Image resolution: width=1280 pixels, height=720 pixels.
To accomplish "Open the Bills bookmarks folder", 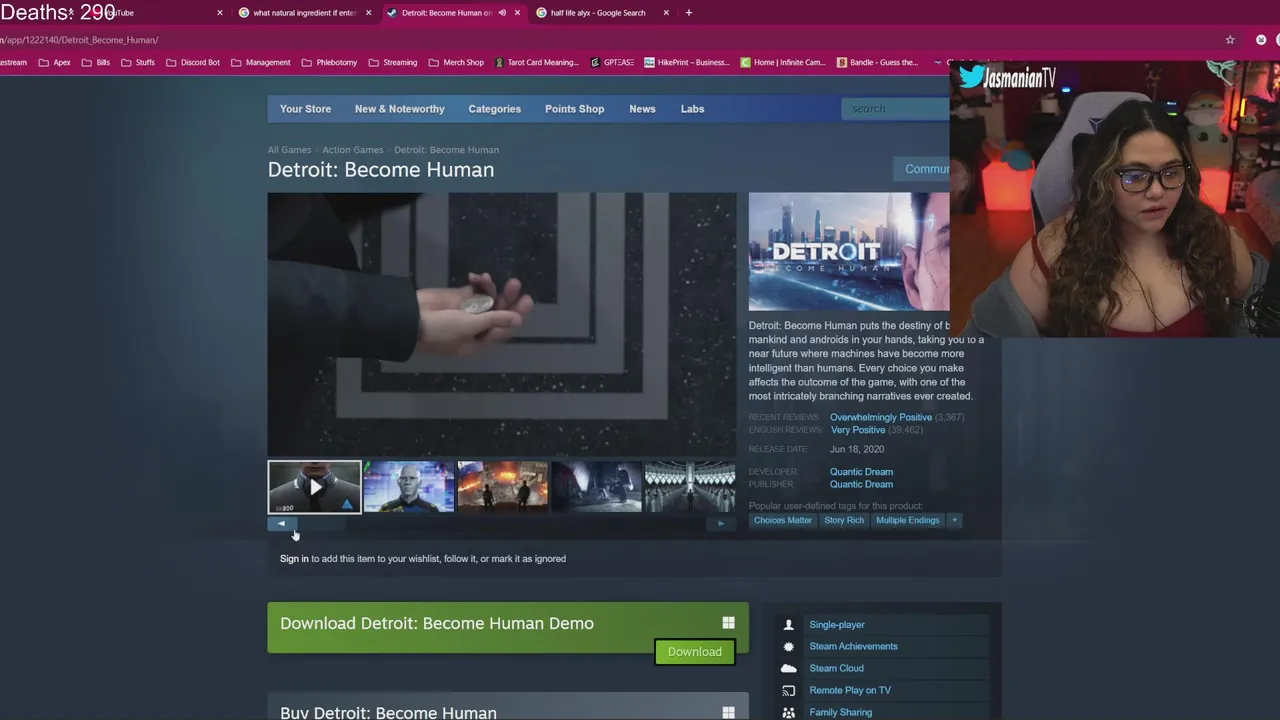I will (96, 62).
